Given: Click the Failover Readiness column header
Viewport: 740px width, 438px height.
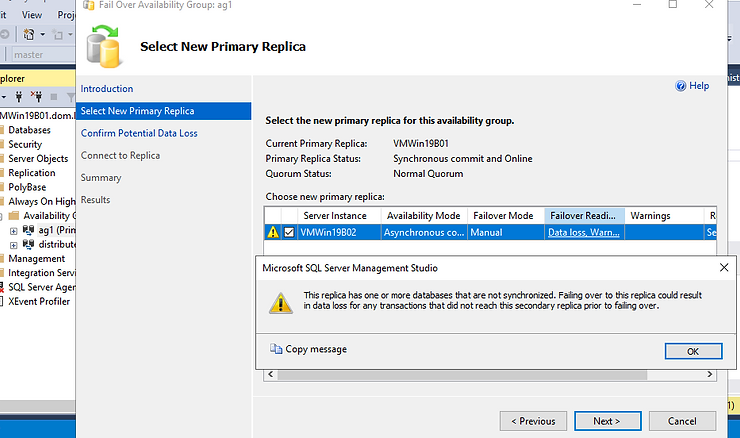Looking at the screenshot, I should pos(584,216).
